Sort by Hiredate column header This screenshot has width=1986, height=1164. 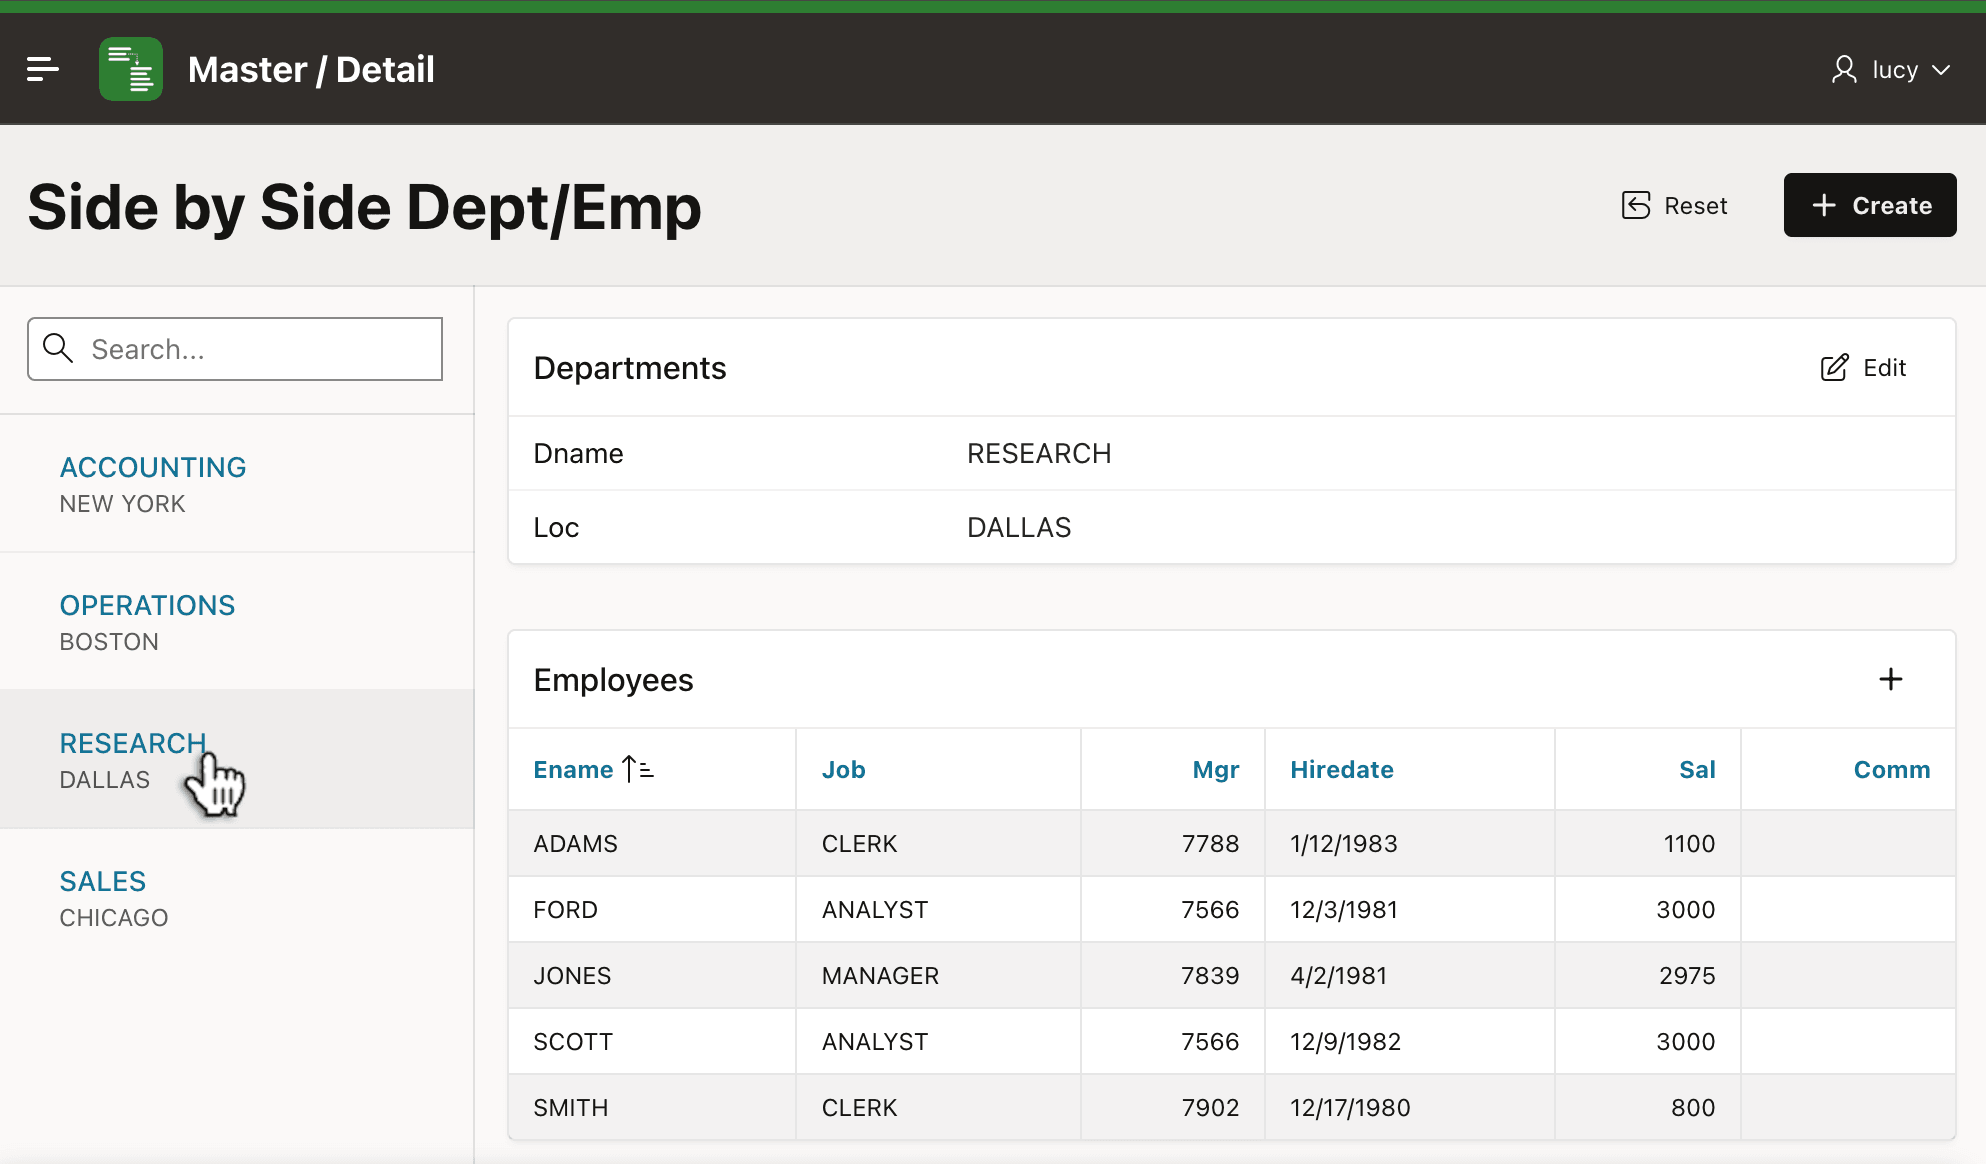1341,769
